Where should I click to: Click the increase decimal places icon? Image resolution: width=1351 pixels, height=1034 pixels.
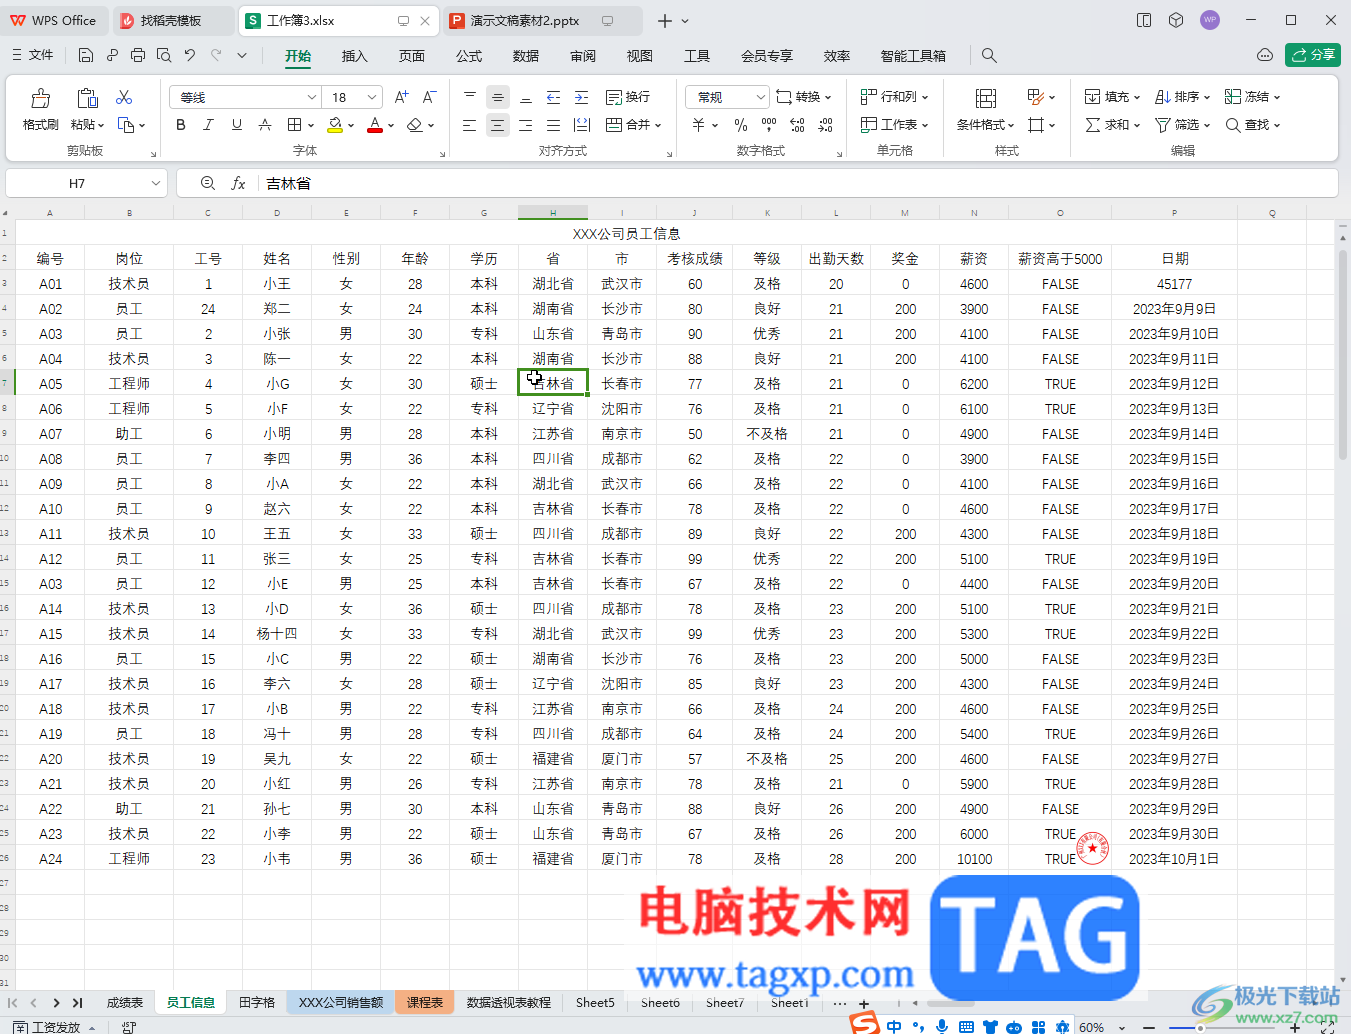[797, 125]
